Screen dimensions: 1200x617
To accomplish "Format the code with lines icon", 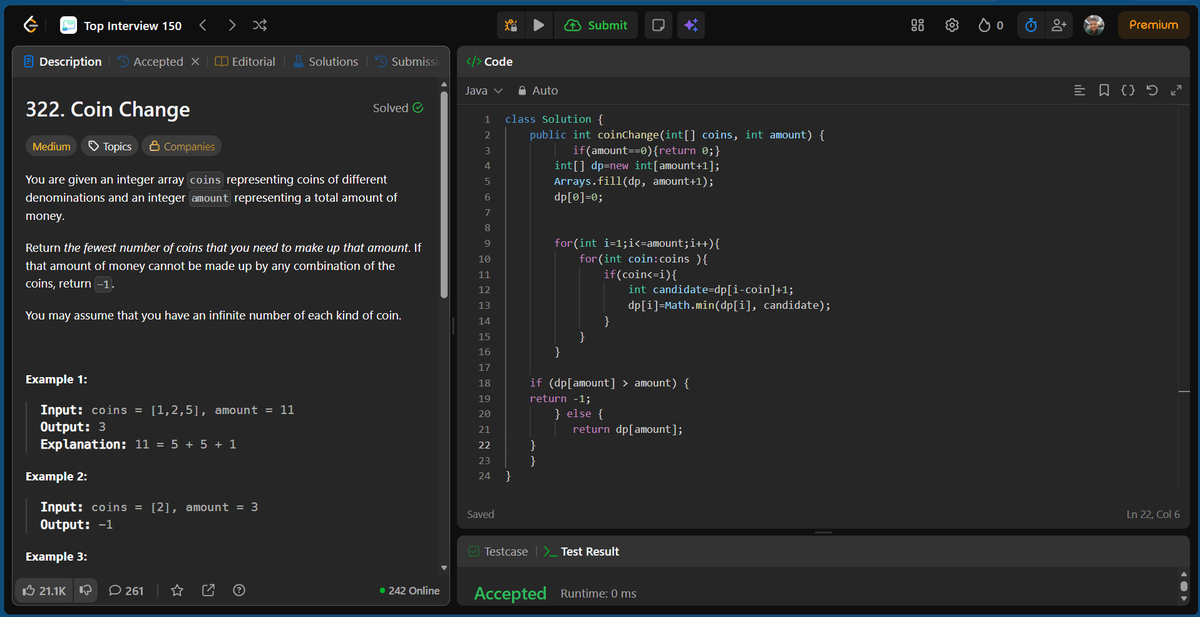I will click(x=1079, y=91).
